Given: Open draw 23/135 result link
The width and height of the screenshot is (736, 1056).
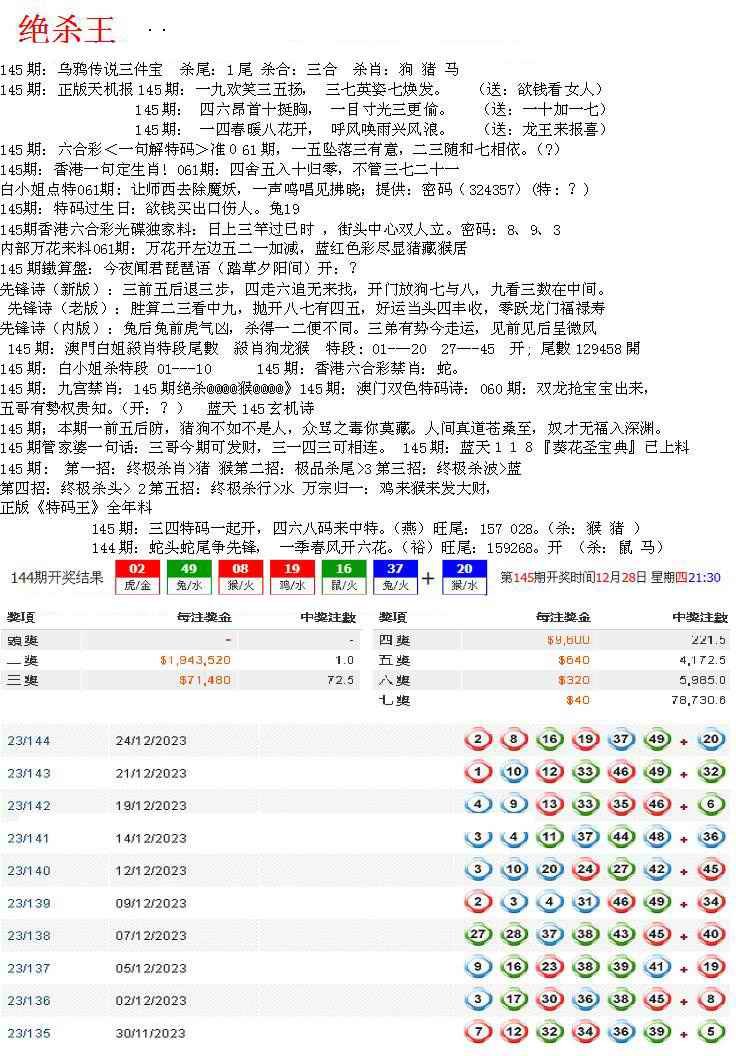Looking at the screenshot, I should click(x=28, y=1034).
